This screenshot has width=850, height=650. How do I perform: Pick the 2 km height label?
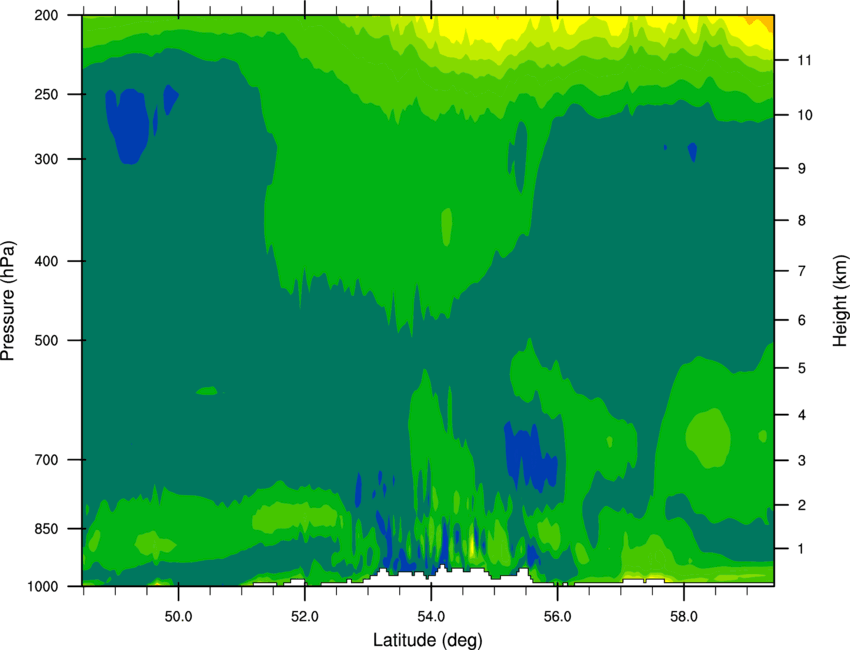802,505
